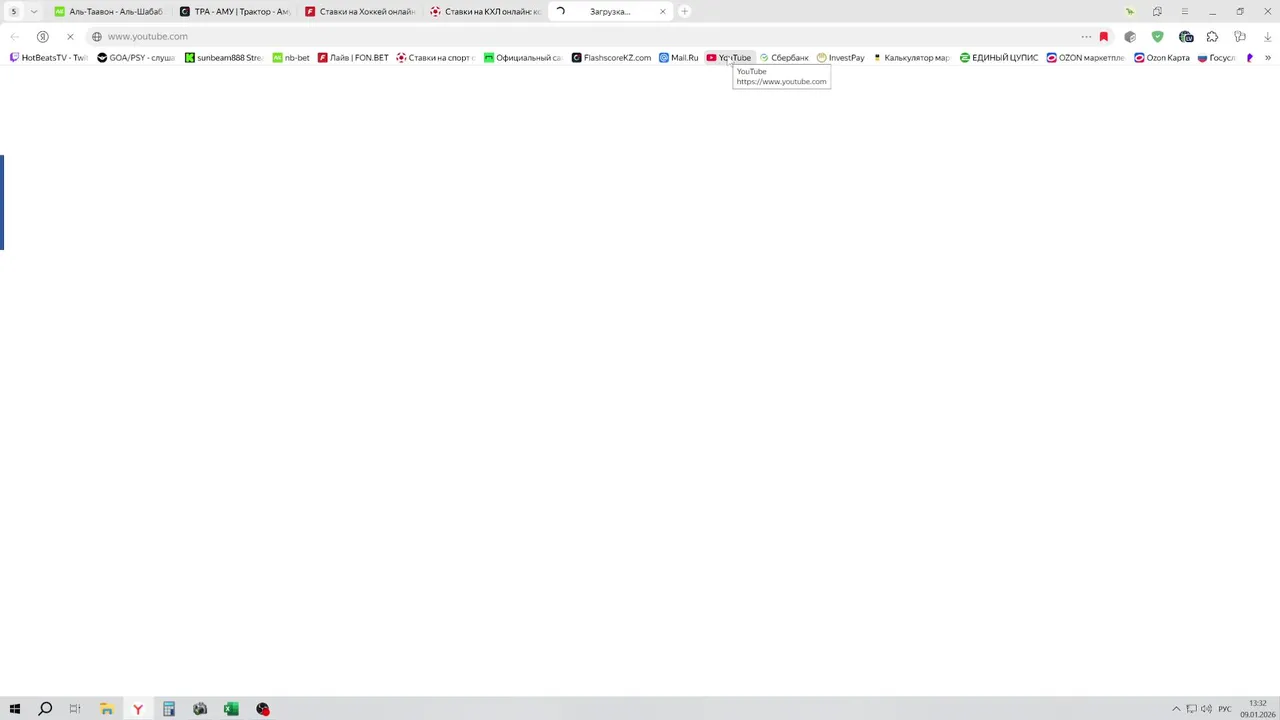The height and width of the screenshot is (720, 1280).
Task: Open a new tab with plus button
Action: (x=684, y=11)
